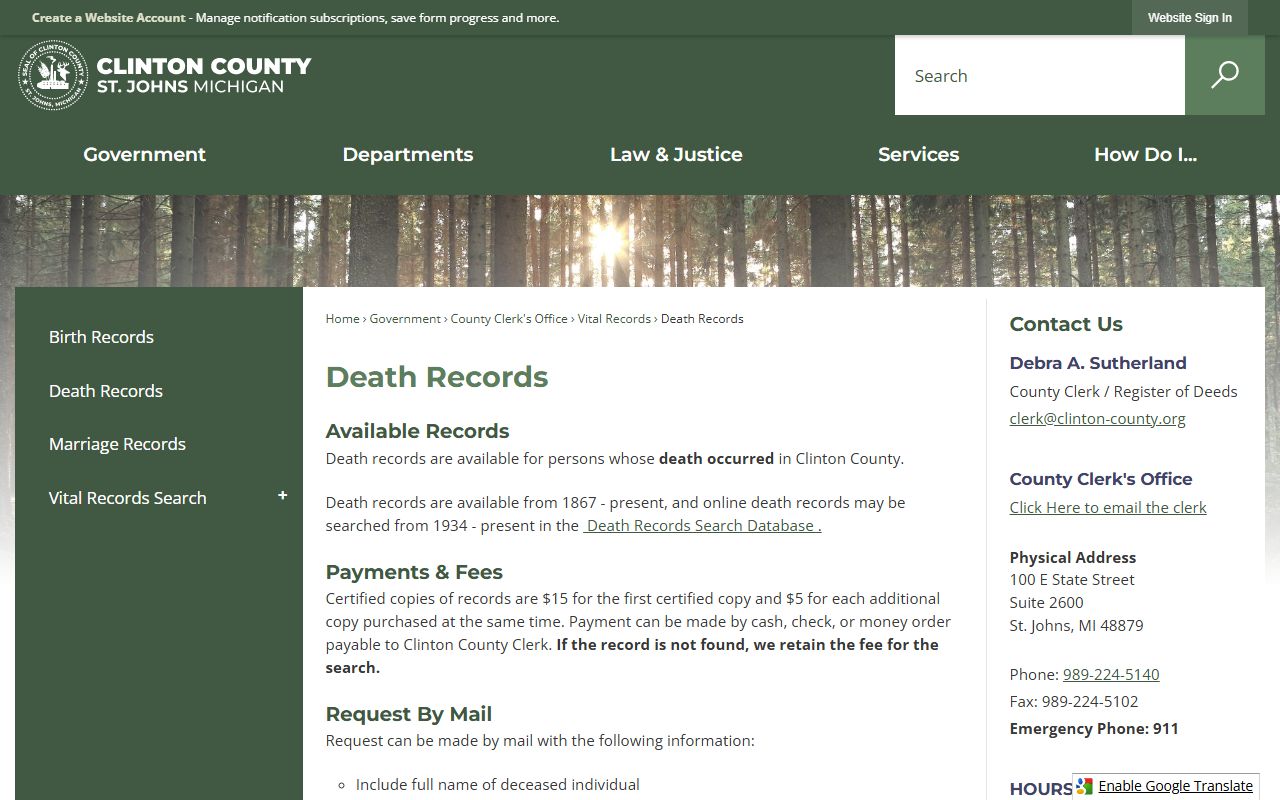Expand the Vital Records Search submenu
The height and width of the screenshot is (800, 1280).
click(x=282, y=496)
